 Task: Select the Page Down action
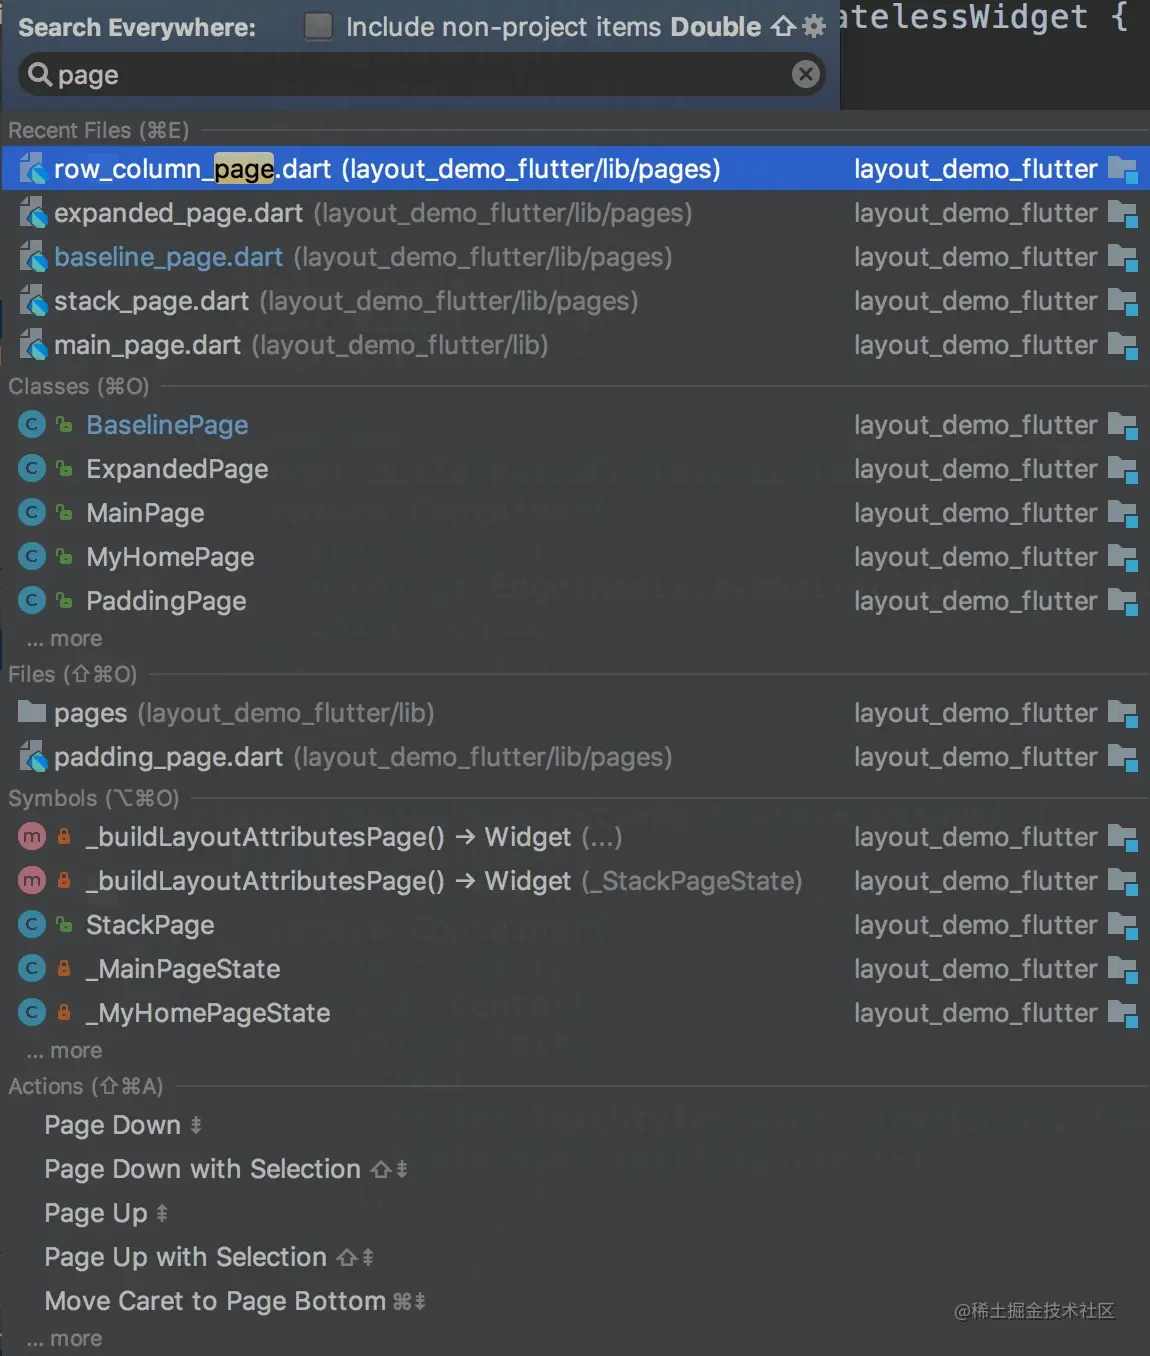113,1125
